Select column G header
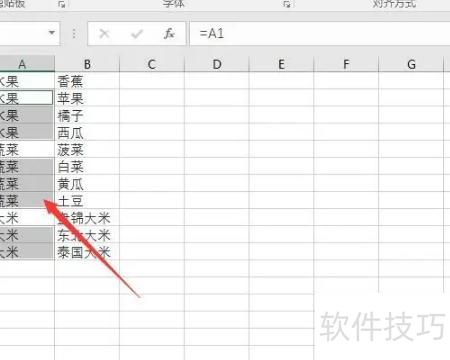The image size is (450, 360). [411, 64]
